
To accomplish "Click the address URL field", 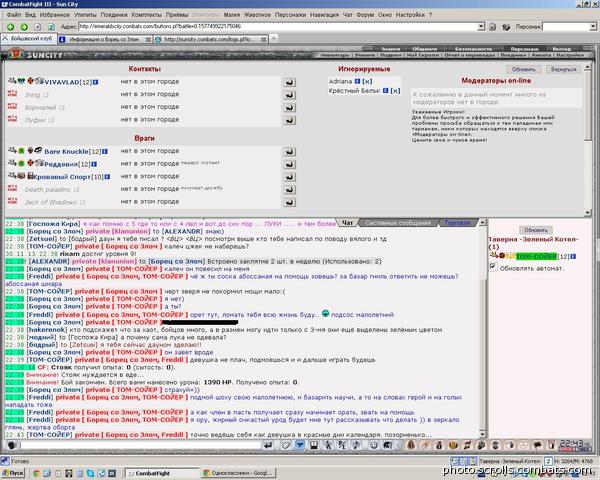I will 278,26.
